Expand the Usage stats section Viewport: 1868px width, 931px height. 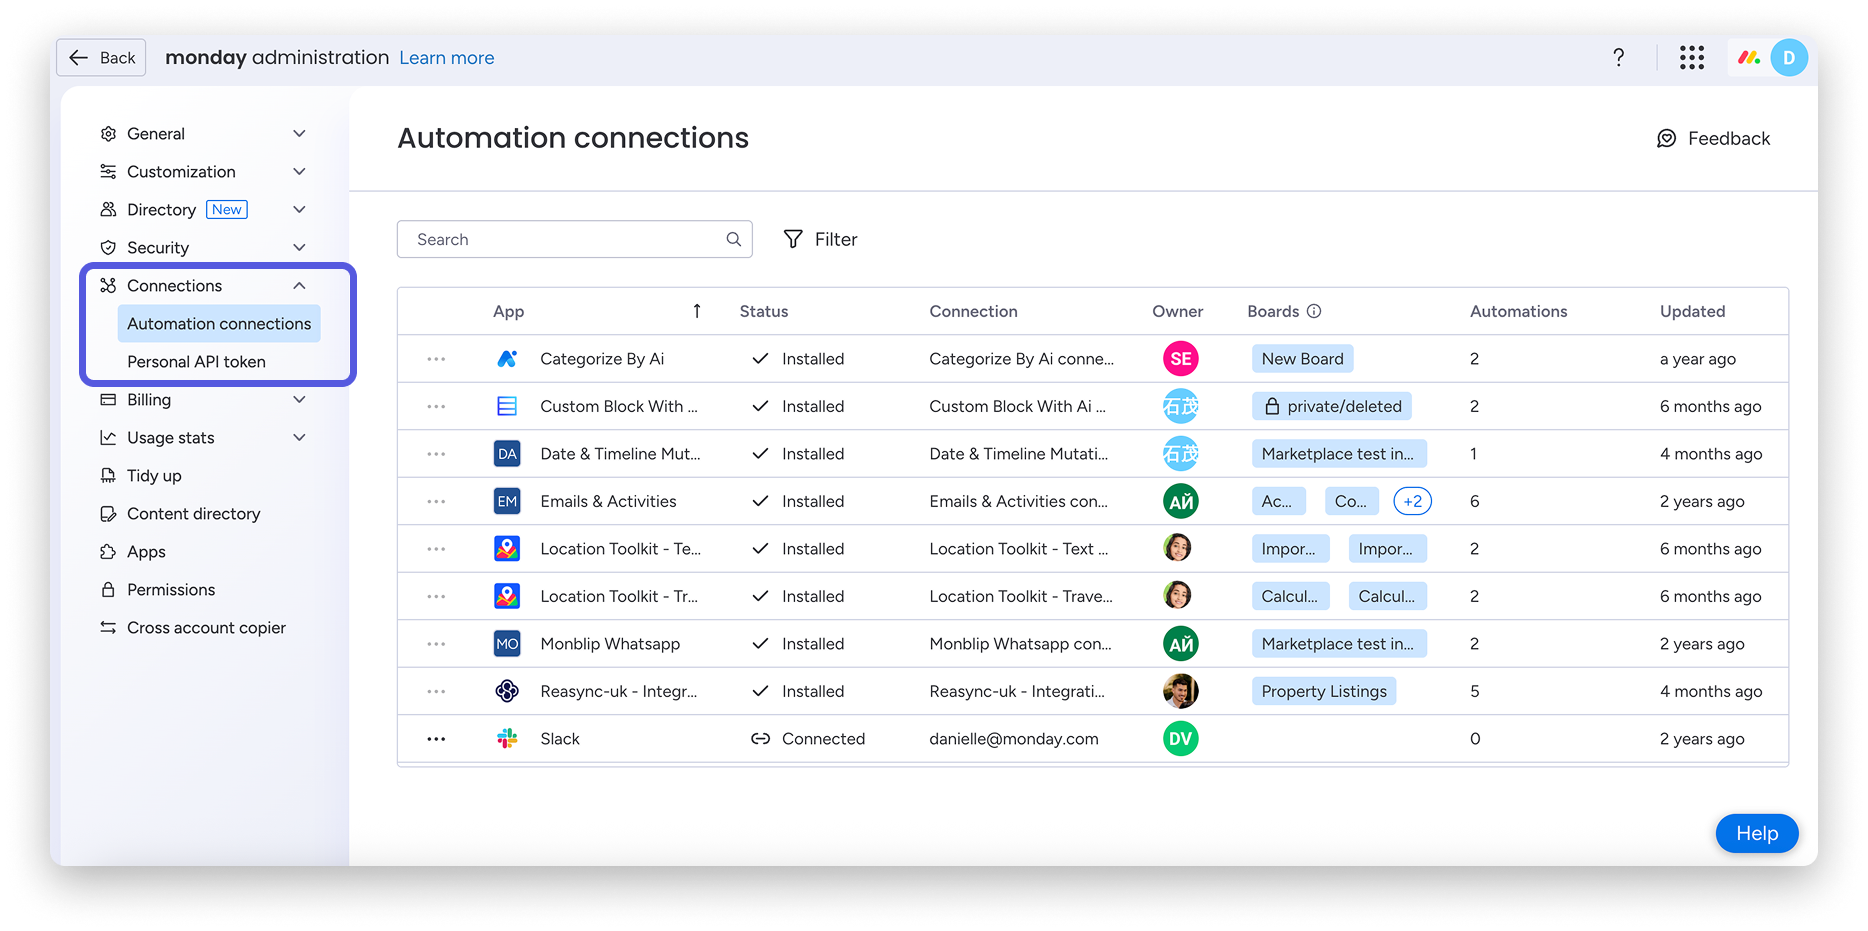(299, 438)
